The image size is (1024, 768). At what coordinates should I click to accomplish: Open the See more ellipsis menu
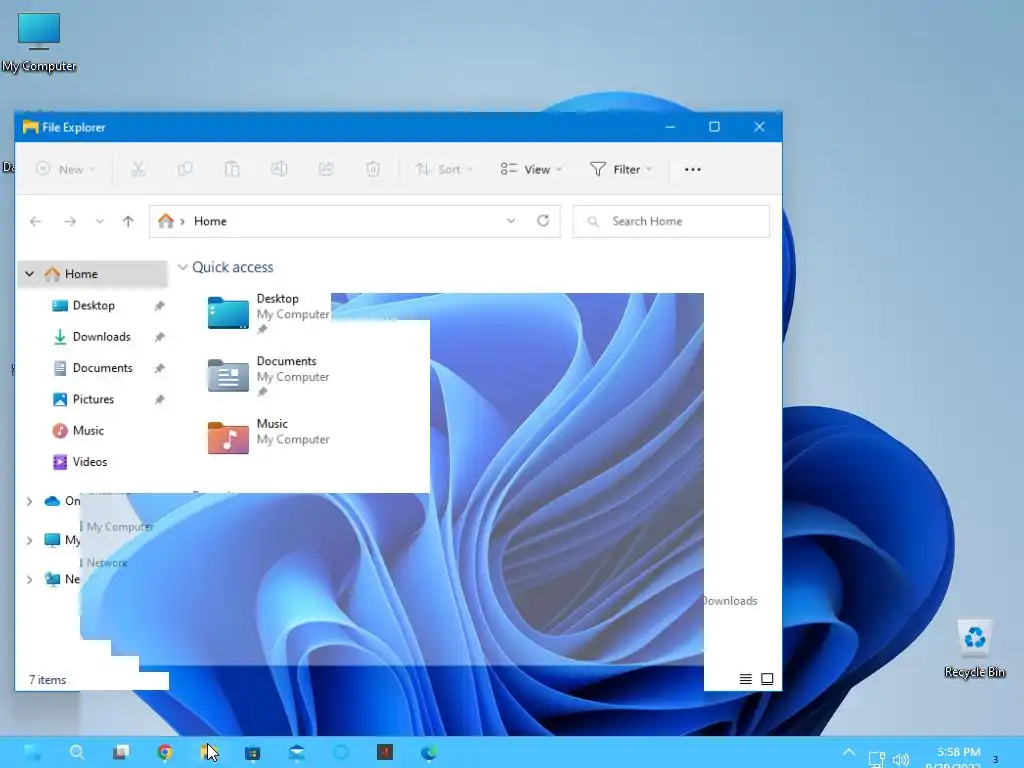tap(693, 169)
